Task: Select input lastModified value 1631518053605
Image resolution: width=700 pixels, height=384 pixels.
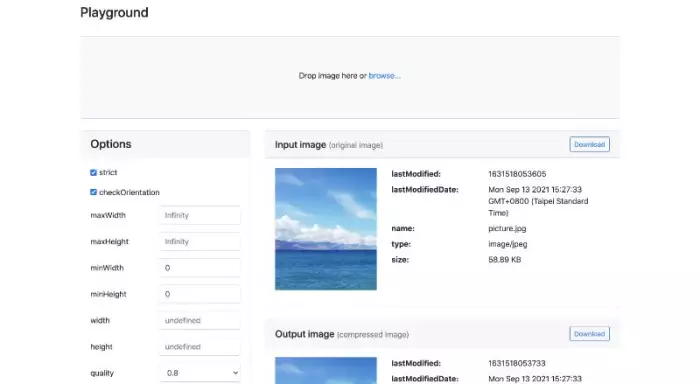Action: click(517, 174)
